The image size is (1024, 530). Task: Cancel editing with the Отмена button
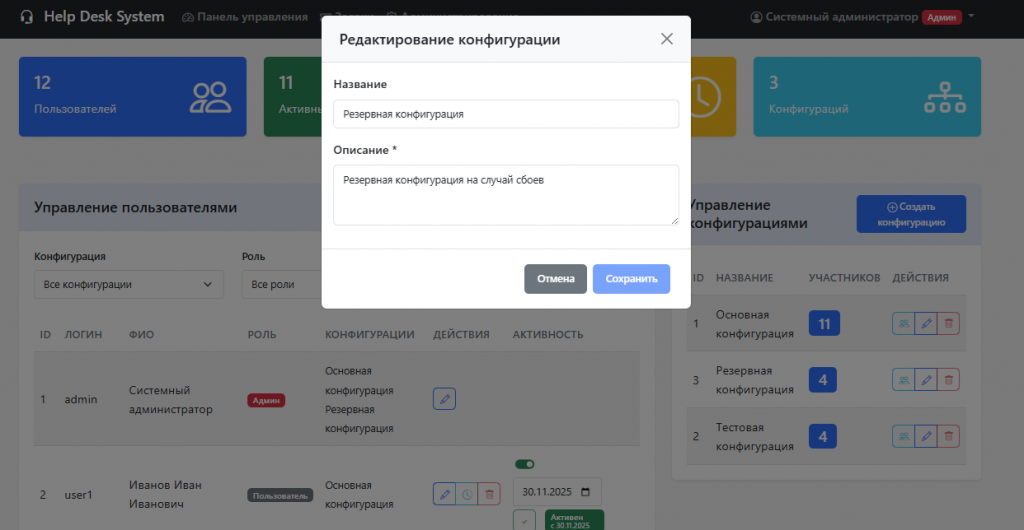(x=556, y=279)
